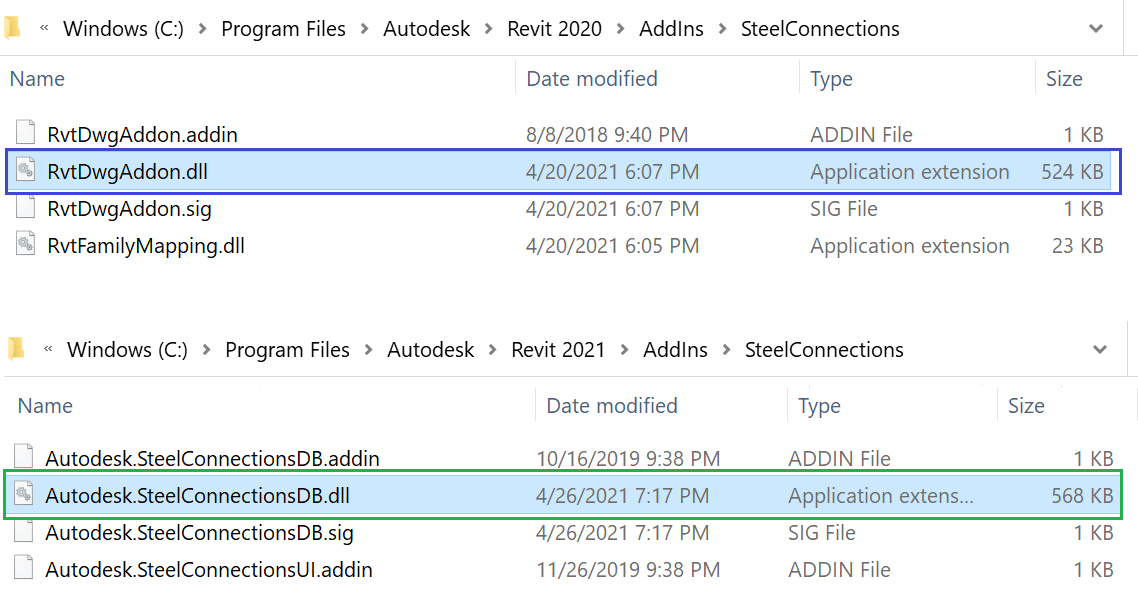Screen dimensions: 1138x601
Task: Expand the breadcrumb arrow after Revit 2020
Action: coord(619,28)
